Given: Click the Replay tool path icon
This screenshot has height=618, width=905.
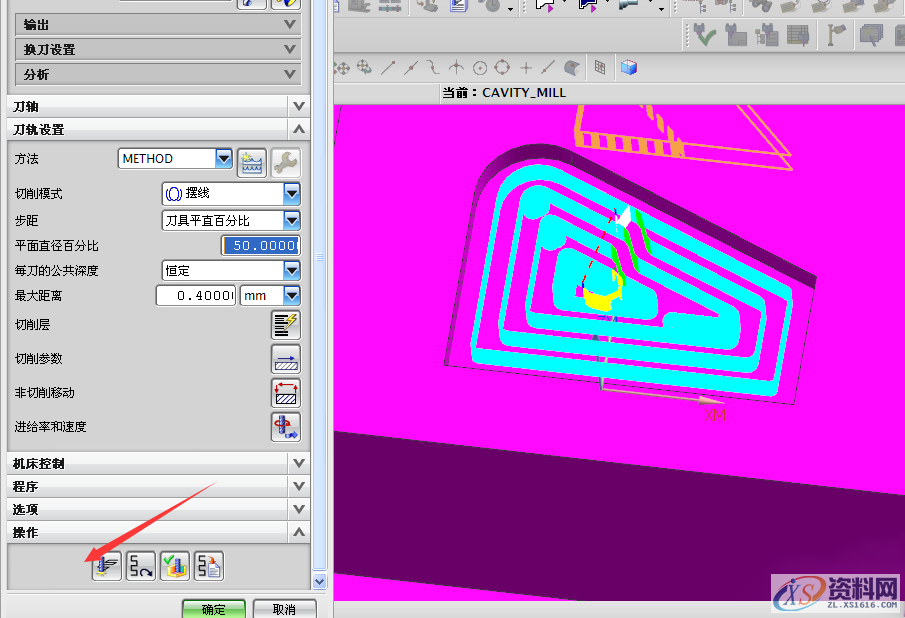Looking at the screenshot, I should tap(141, 566).
